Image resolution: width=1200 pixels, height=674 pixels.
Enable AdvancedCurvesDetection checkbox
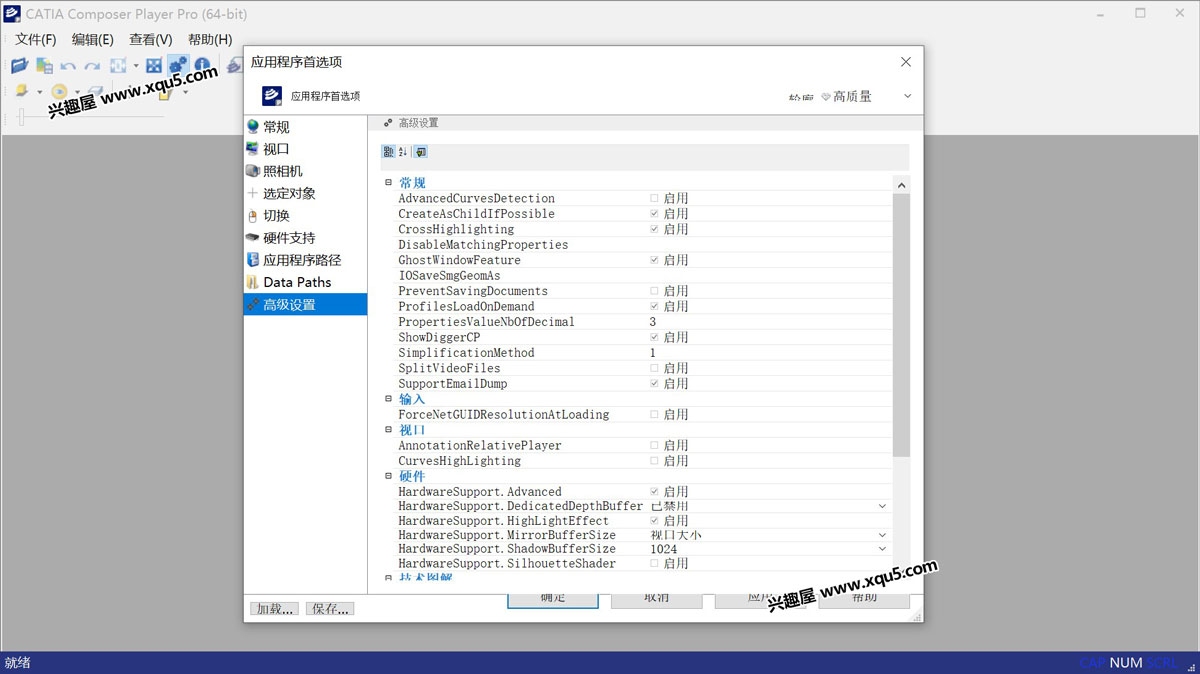[654, 198]
